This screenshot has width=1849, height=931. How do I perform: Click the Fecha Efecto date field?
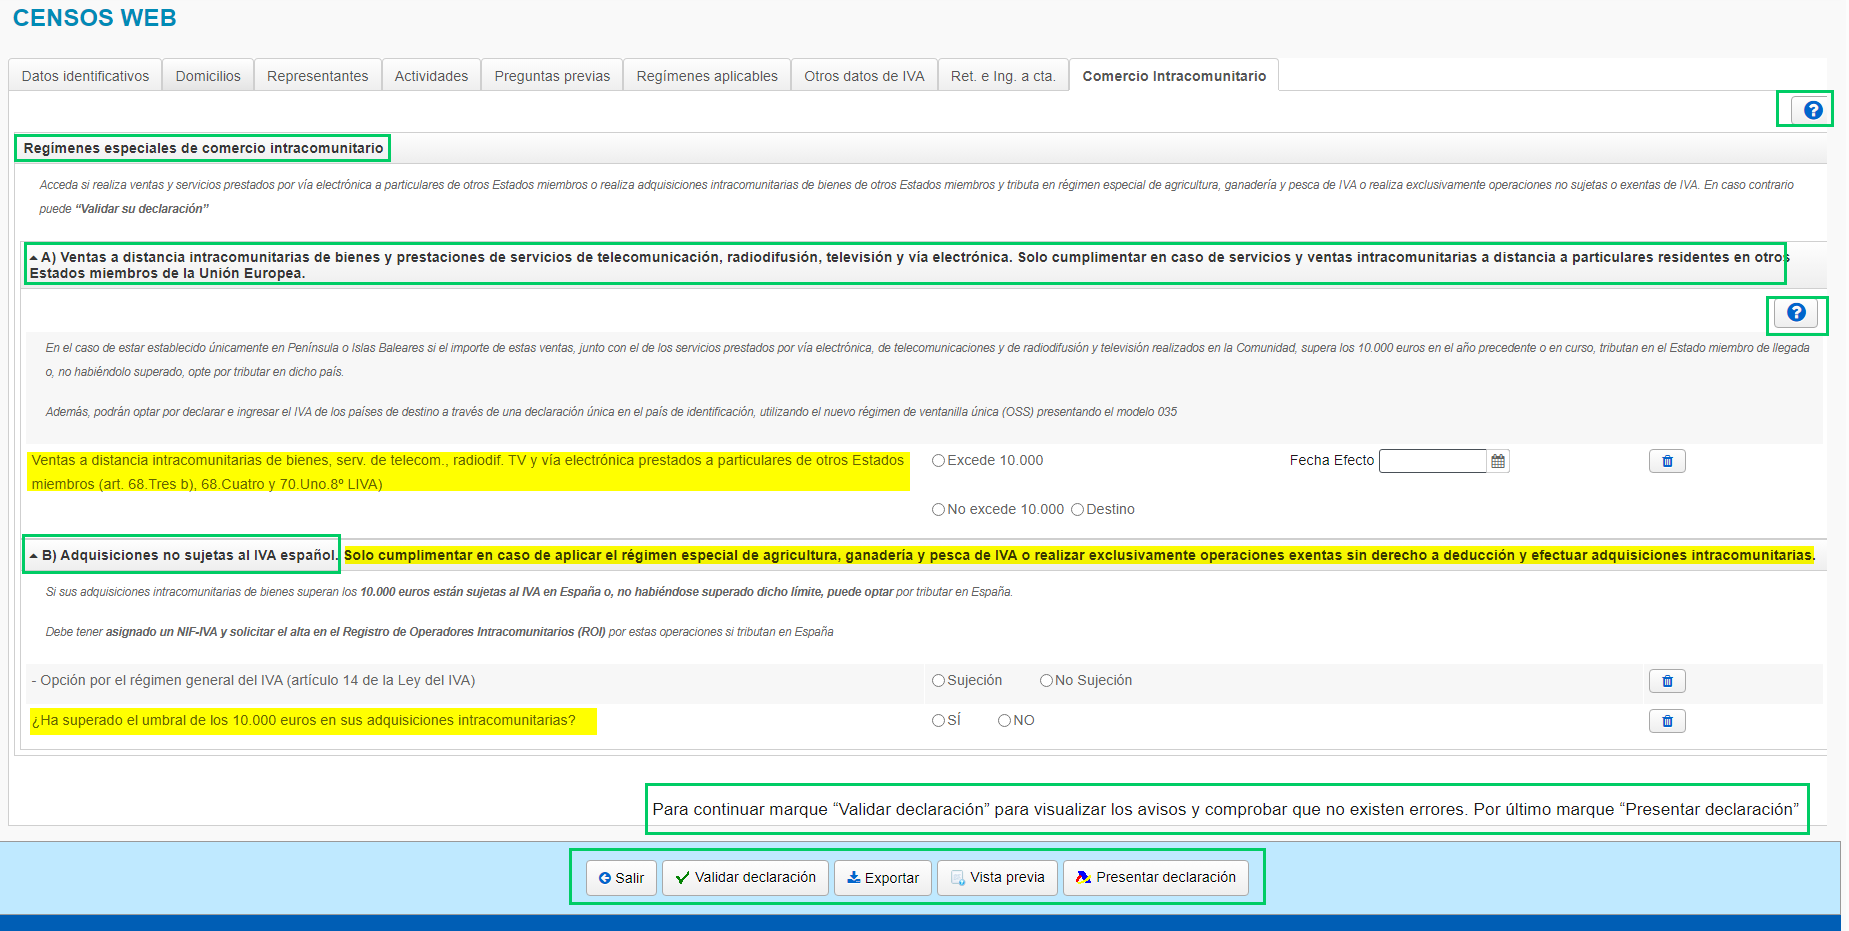coord(1432,461)
